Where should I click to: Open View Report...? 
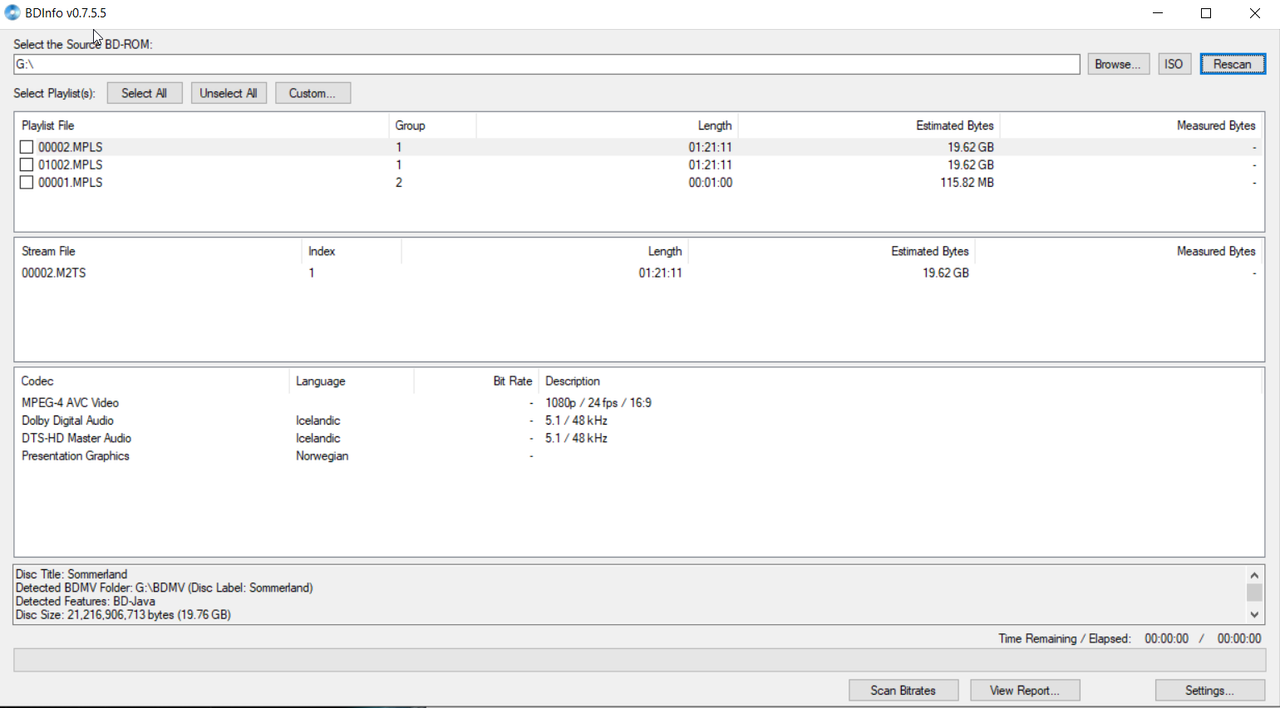coord(1024,690)
